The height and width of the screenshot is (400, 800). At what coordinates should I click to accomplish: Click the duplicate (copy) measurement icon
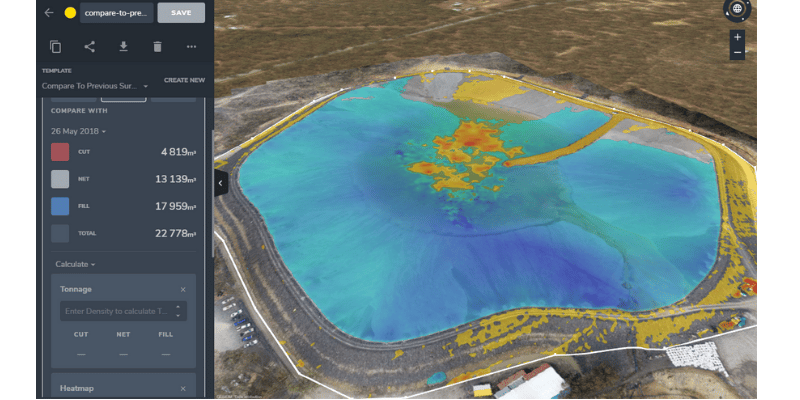tap(56, 46)
